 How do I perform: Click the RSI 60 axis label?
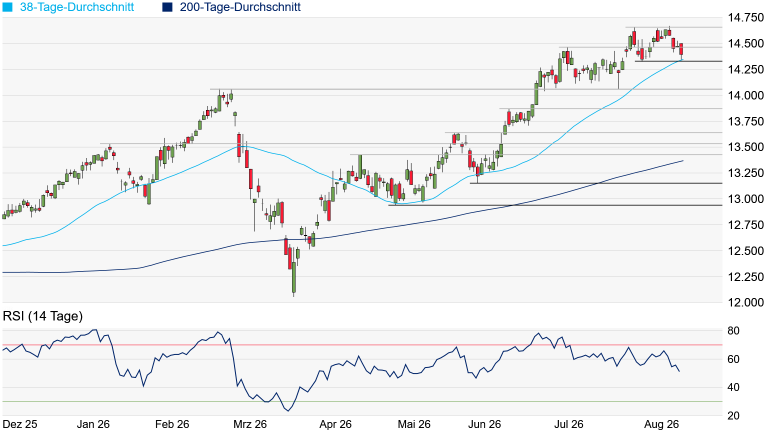(733, 359)
